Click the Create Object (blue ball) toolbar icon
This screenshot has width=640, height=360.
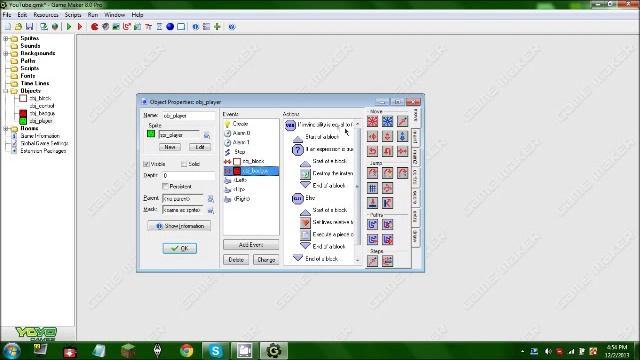(170, 27)
